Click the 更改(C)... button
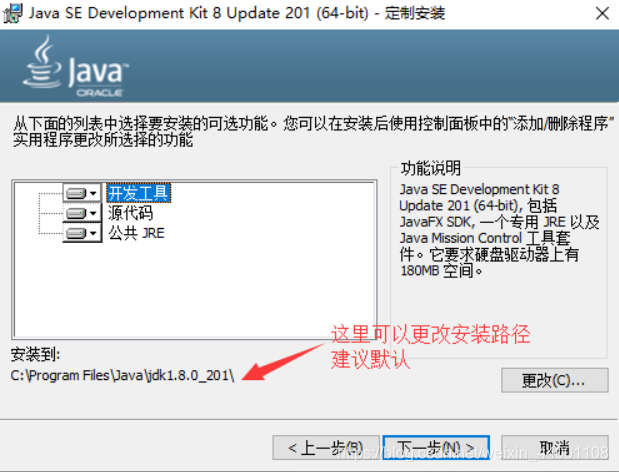Image resolution: width=619 pixels, height=472 pixels. tap(555, 380)
